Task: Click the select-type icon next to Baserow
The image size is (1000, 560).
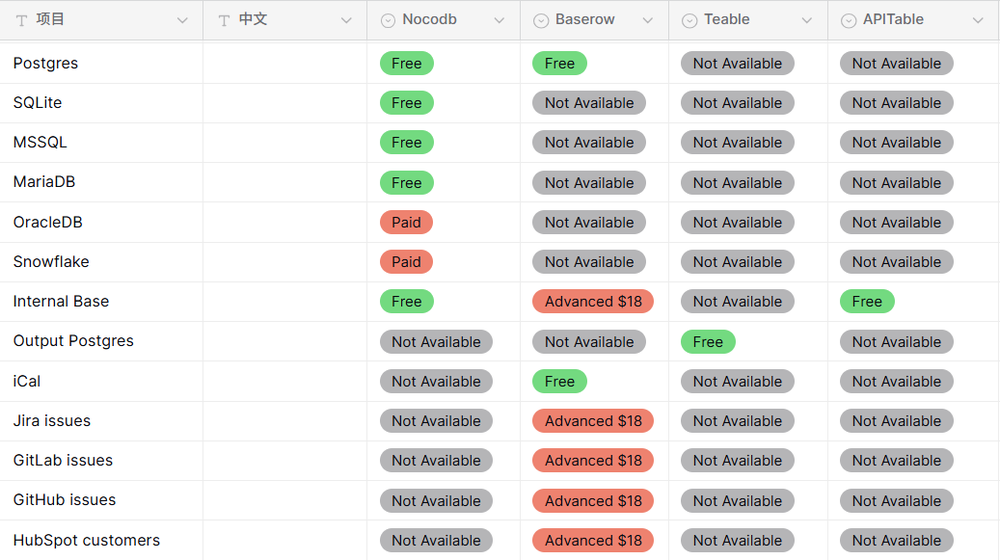Action: point(541,20)
